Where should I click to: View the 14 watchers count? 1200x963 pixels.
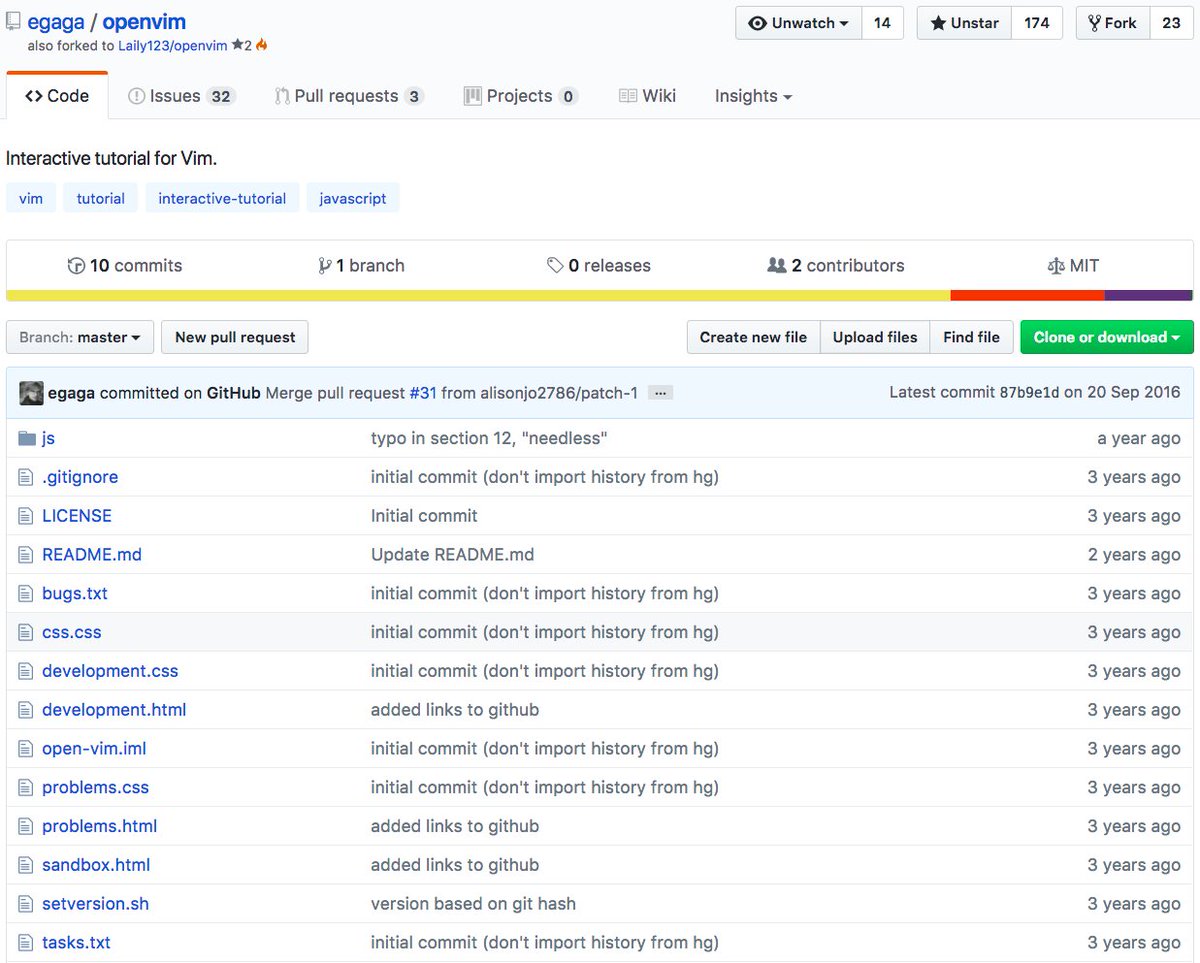tap(882, 23)
